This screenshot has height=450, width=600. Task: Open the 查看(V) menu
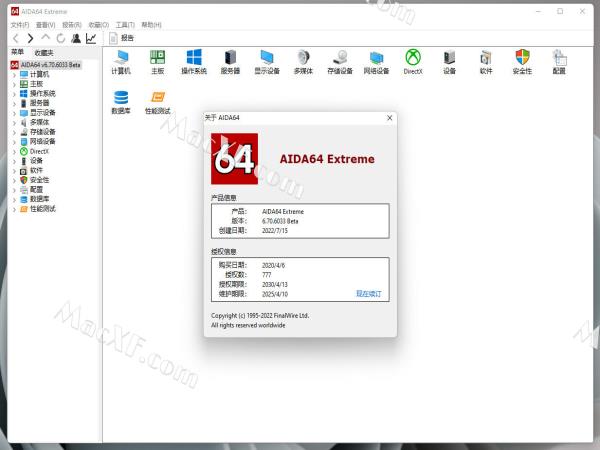(46, 25)
